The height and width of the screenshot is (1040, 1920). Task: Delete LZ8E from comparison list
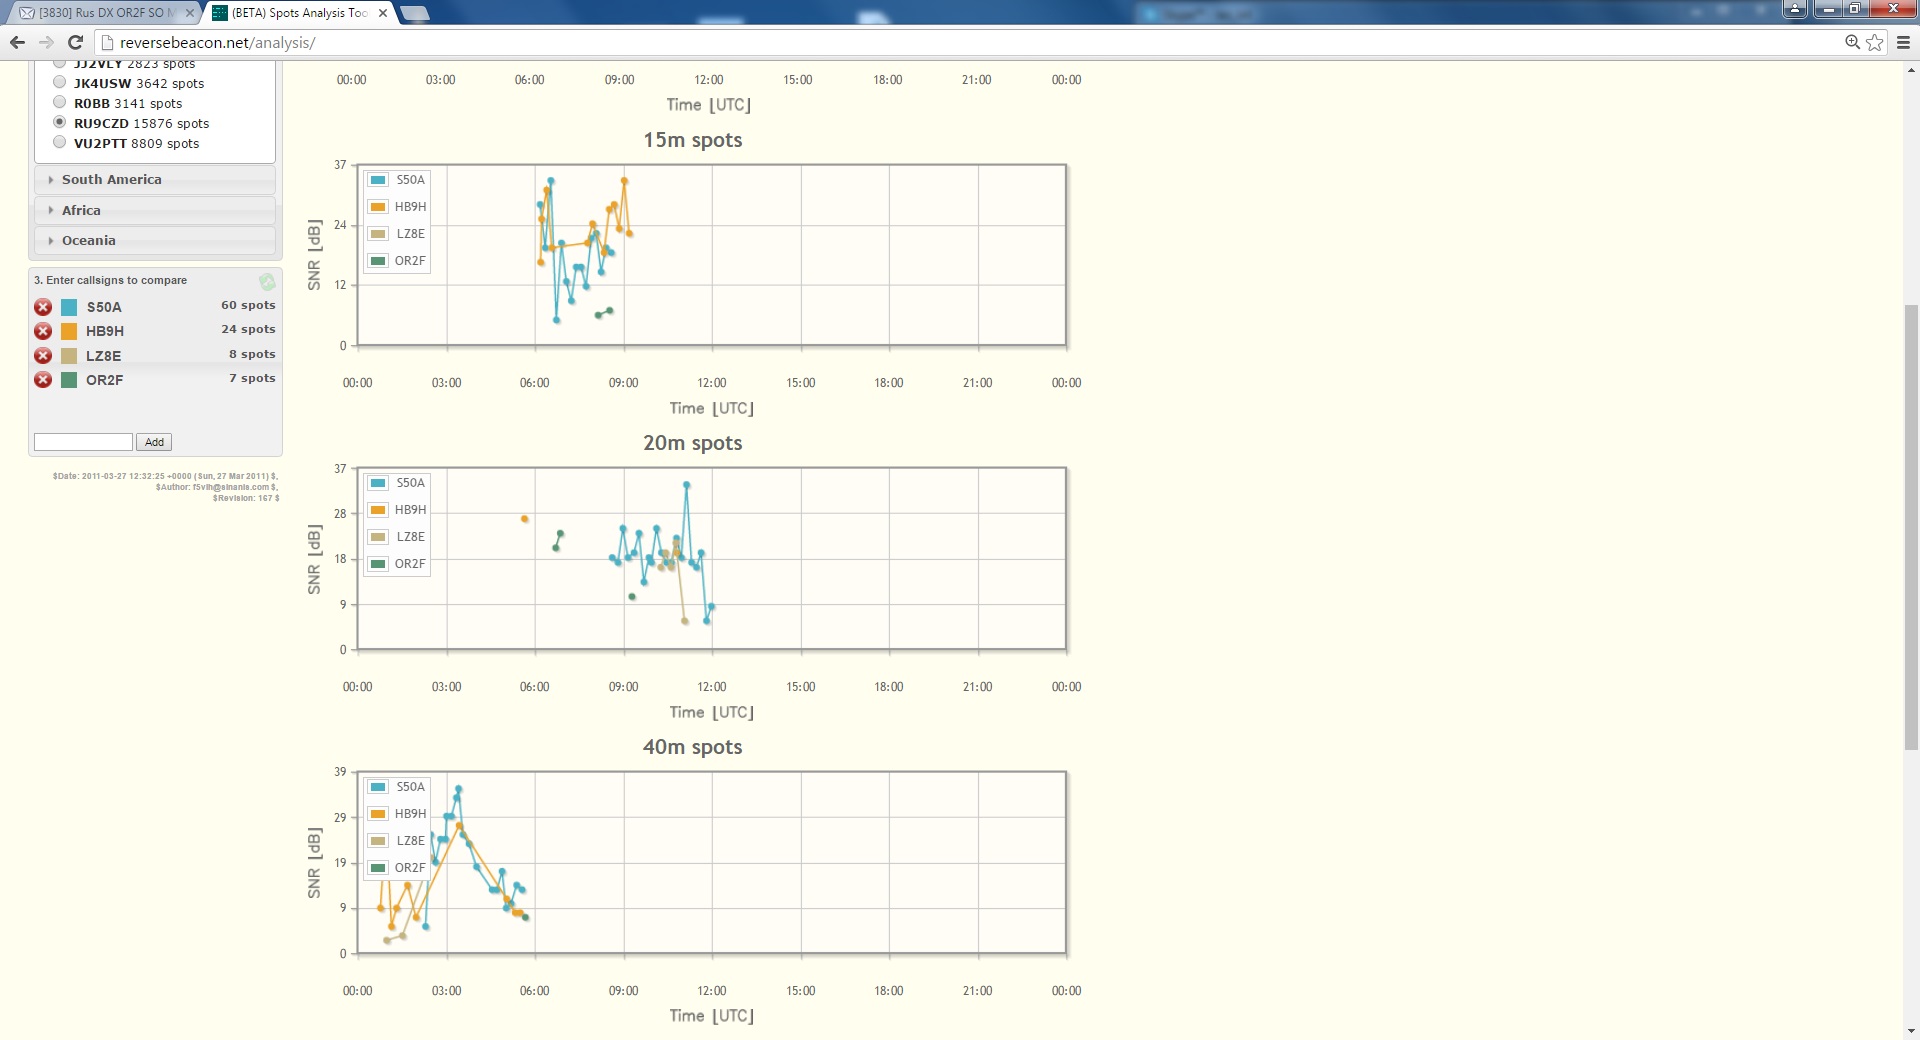click(43, 356)
